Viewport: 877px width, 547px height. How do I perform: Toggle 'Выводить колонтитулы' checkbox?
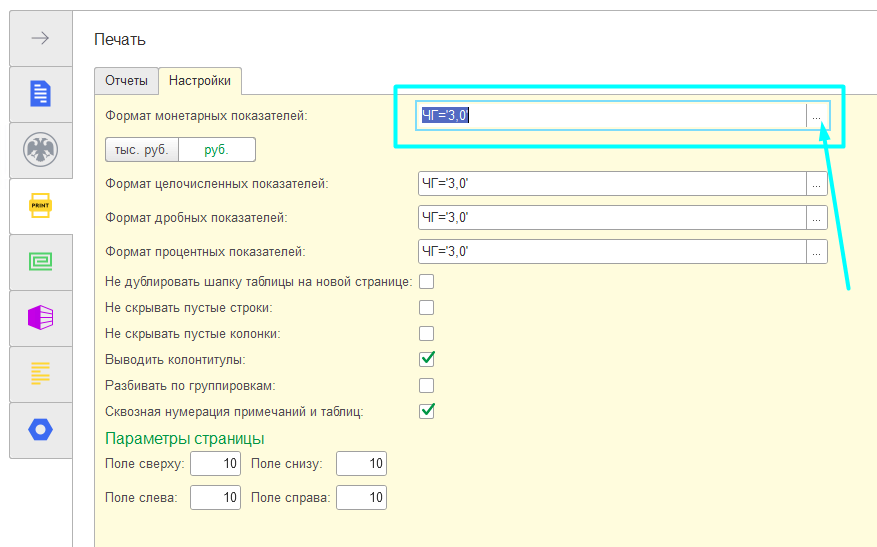[426, 359]
